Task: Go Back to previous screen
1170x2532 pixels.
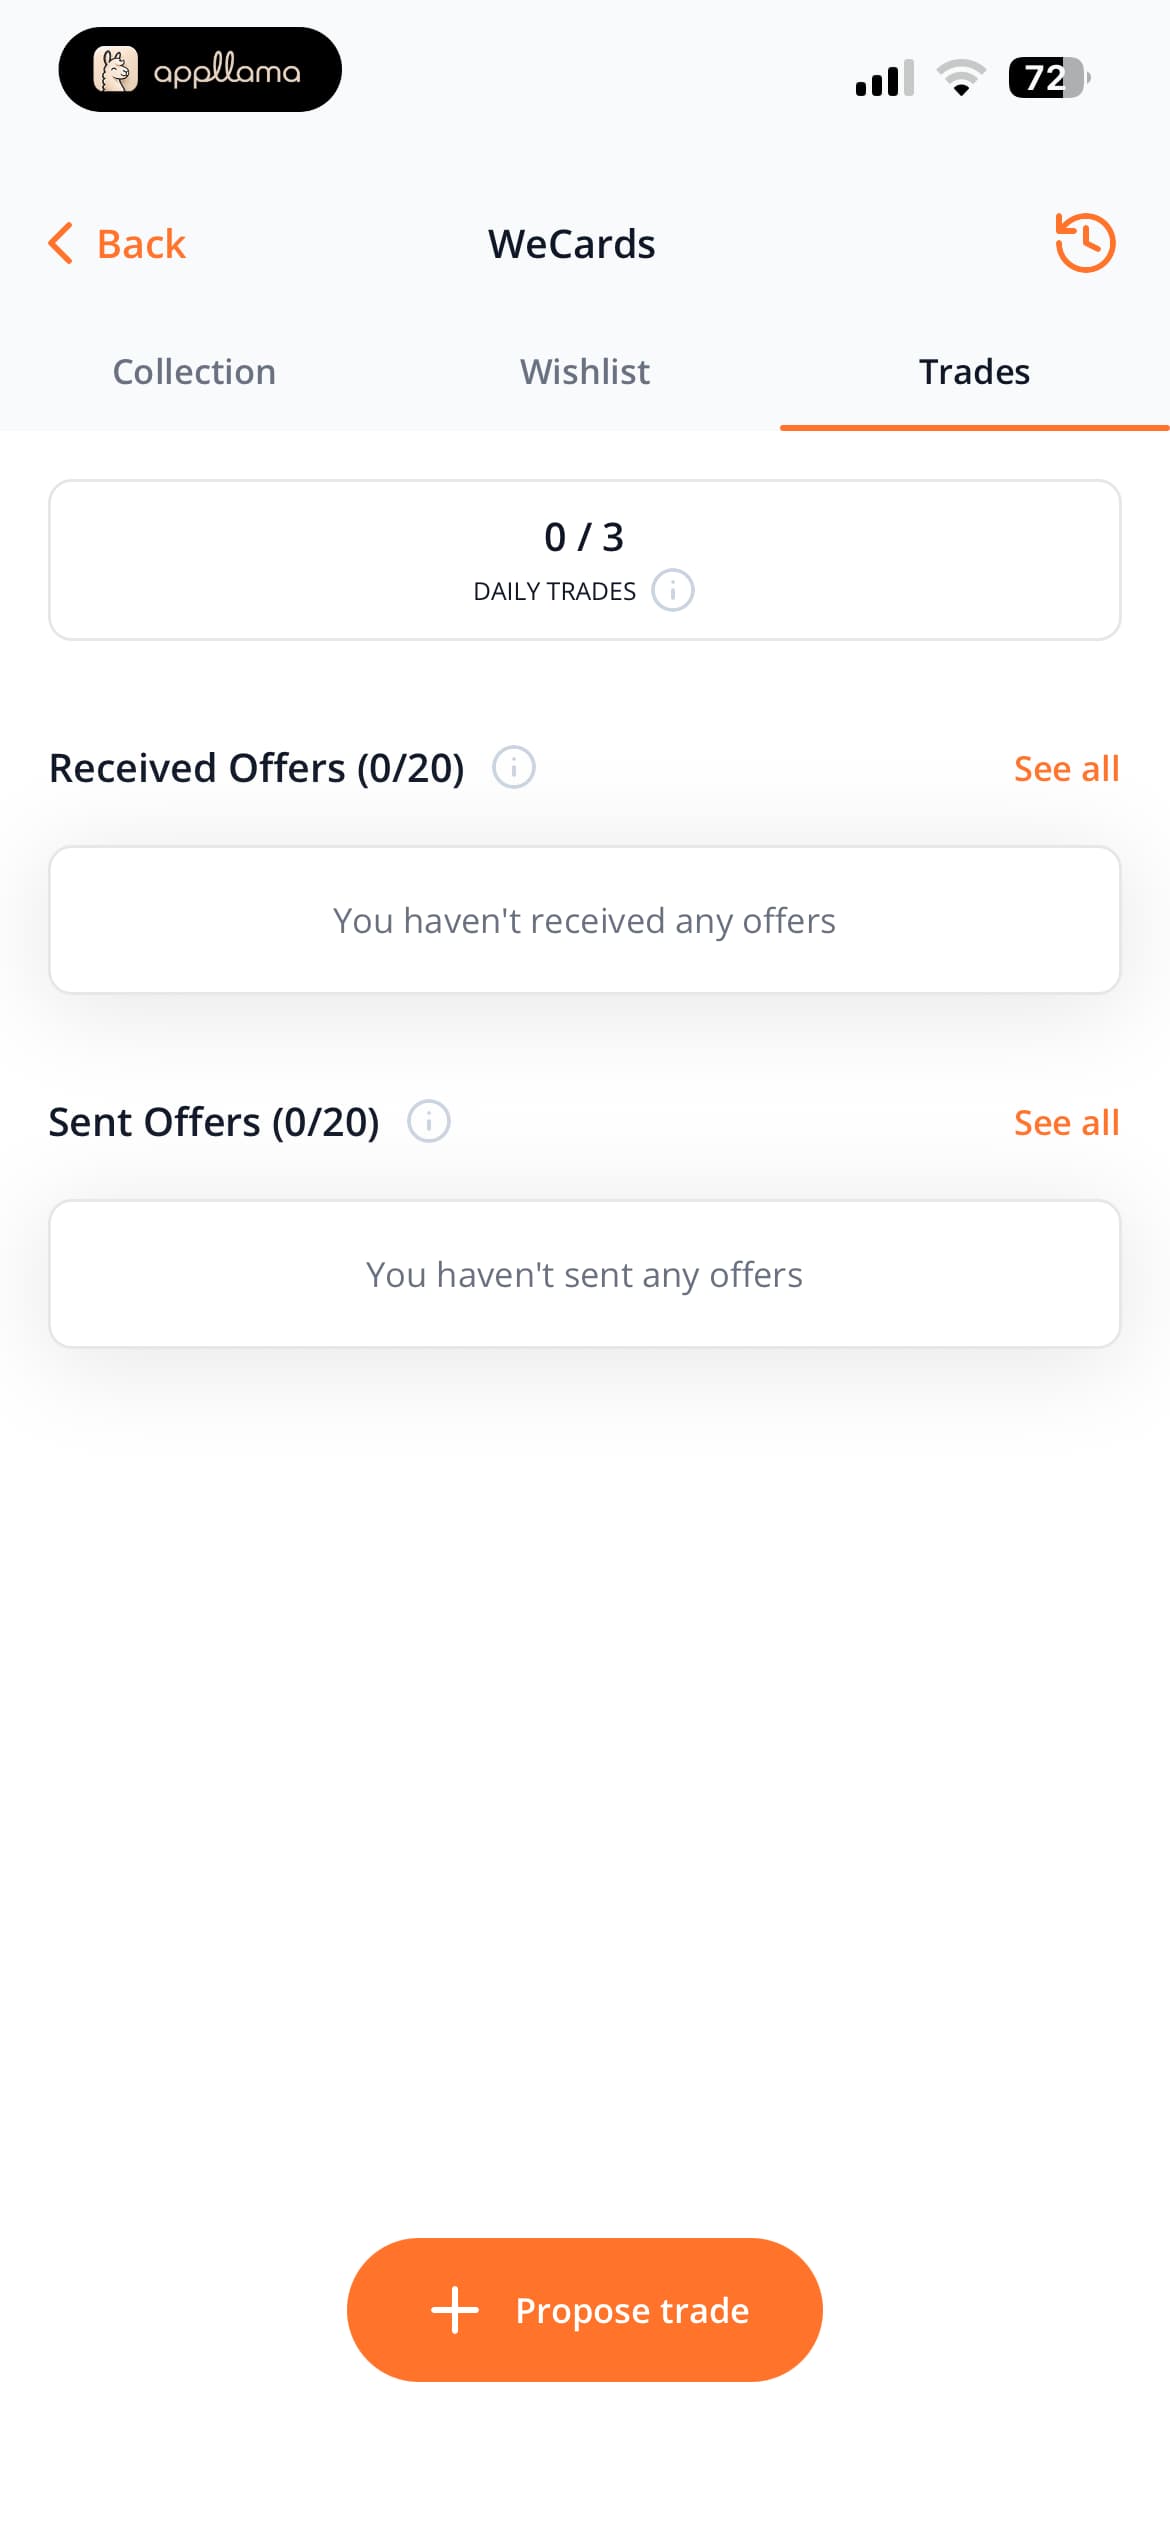Action: [117, 244]
